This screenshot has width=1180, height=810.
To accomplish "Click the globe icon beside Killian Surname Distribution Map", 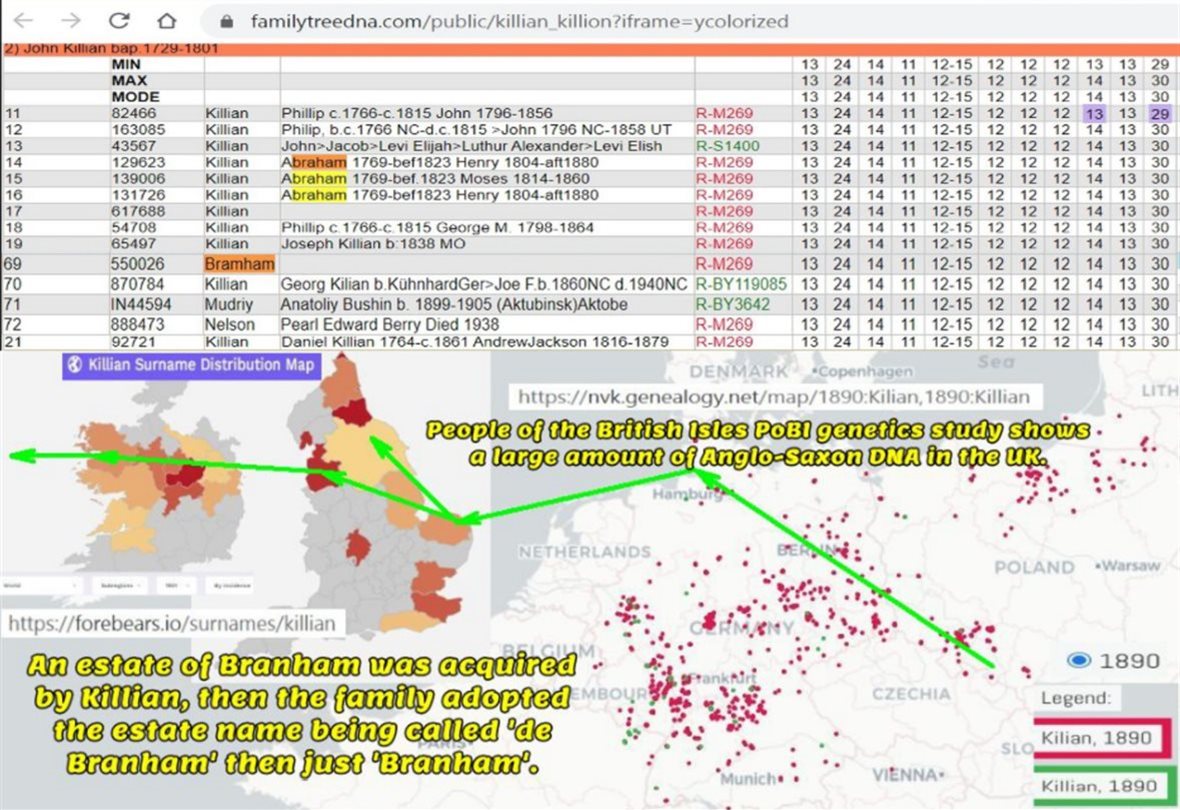I will (74, 365).
